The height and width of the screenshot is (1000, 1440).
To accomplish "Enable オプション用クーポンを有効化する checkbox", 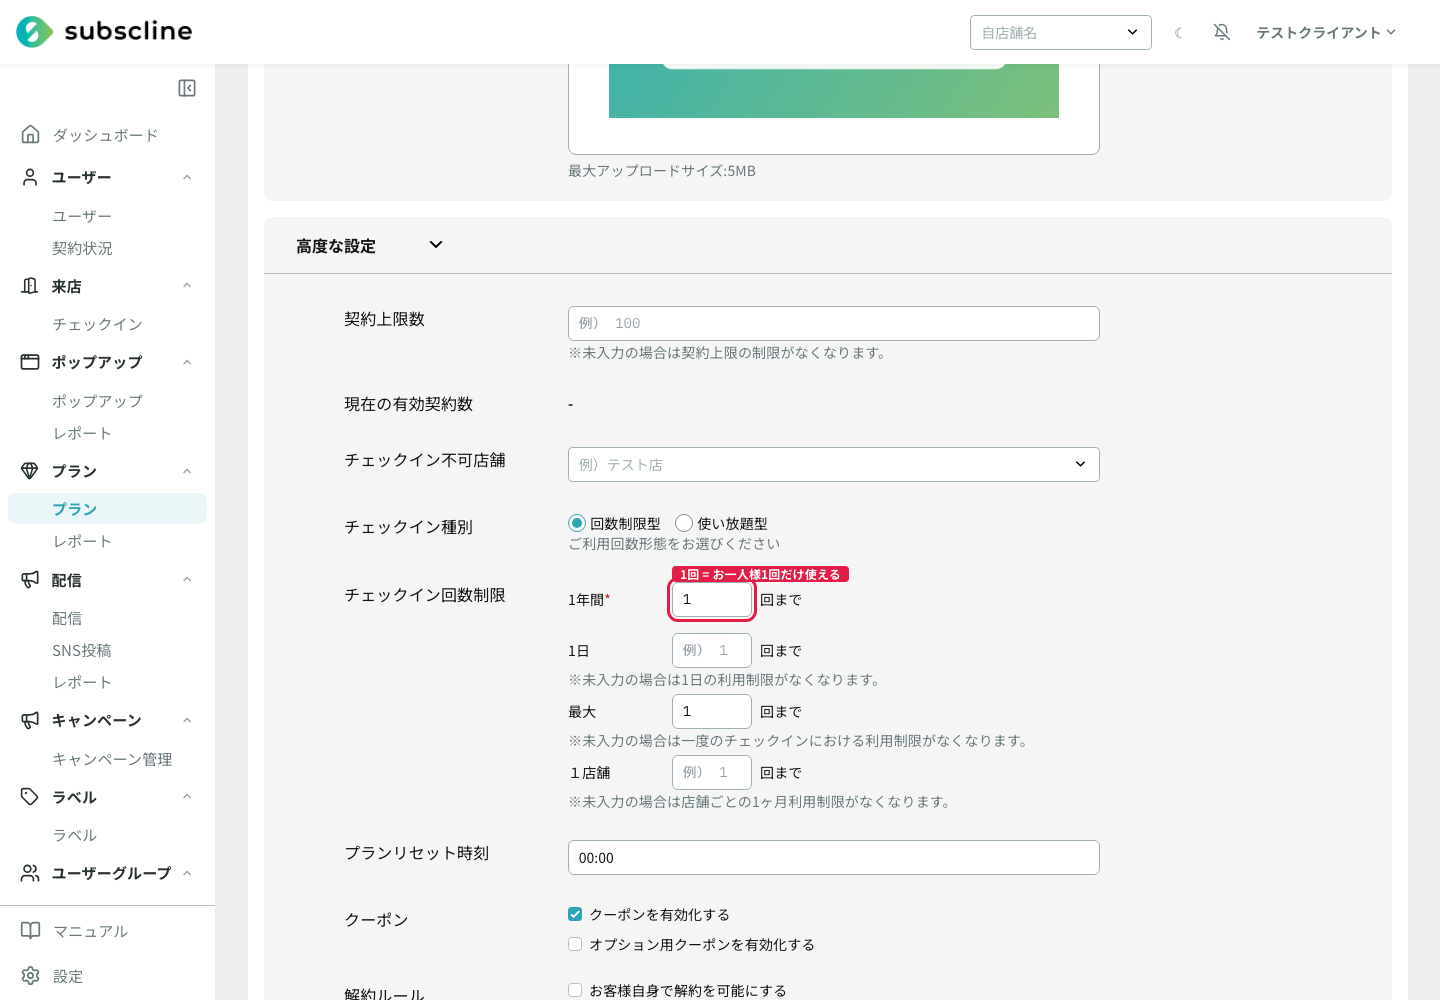I will (575, 944).
